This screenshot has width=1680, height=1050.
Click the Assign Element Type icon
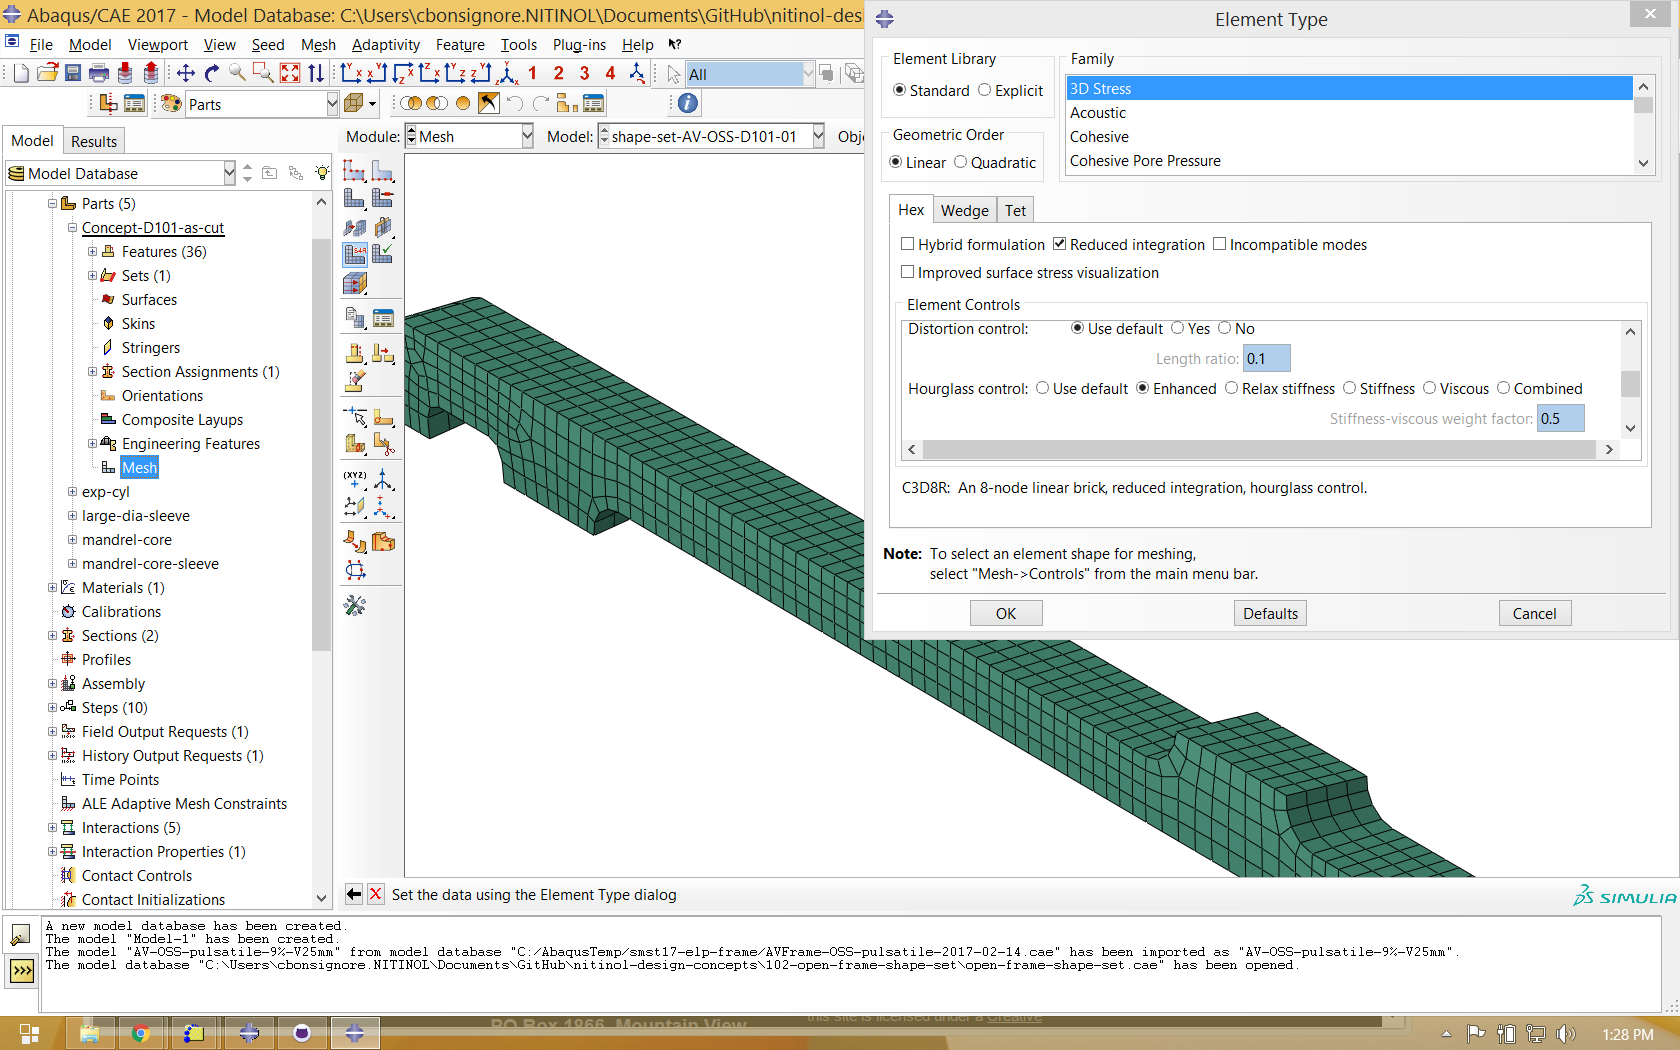click(x=355, y=254)
